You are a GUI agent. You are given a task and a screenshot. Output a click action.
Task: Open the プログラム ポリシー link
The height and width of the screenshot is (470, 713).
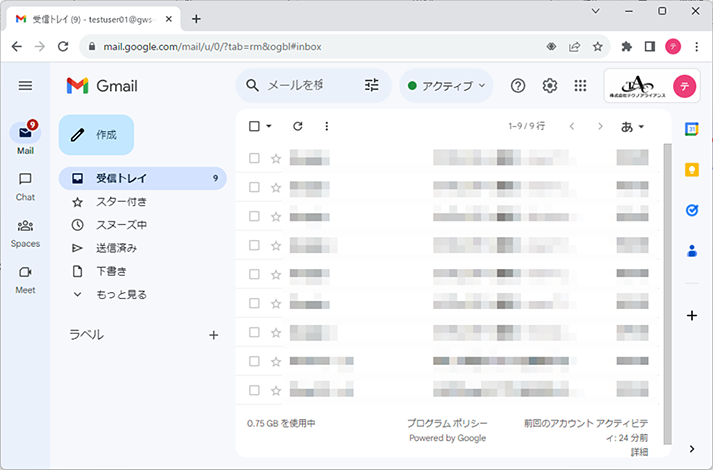pyautogui.click(x=447, y=423)
